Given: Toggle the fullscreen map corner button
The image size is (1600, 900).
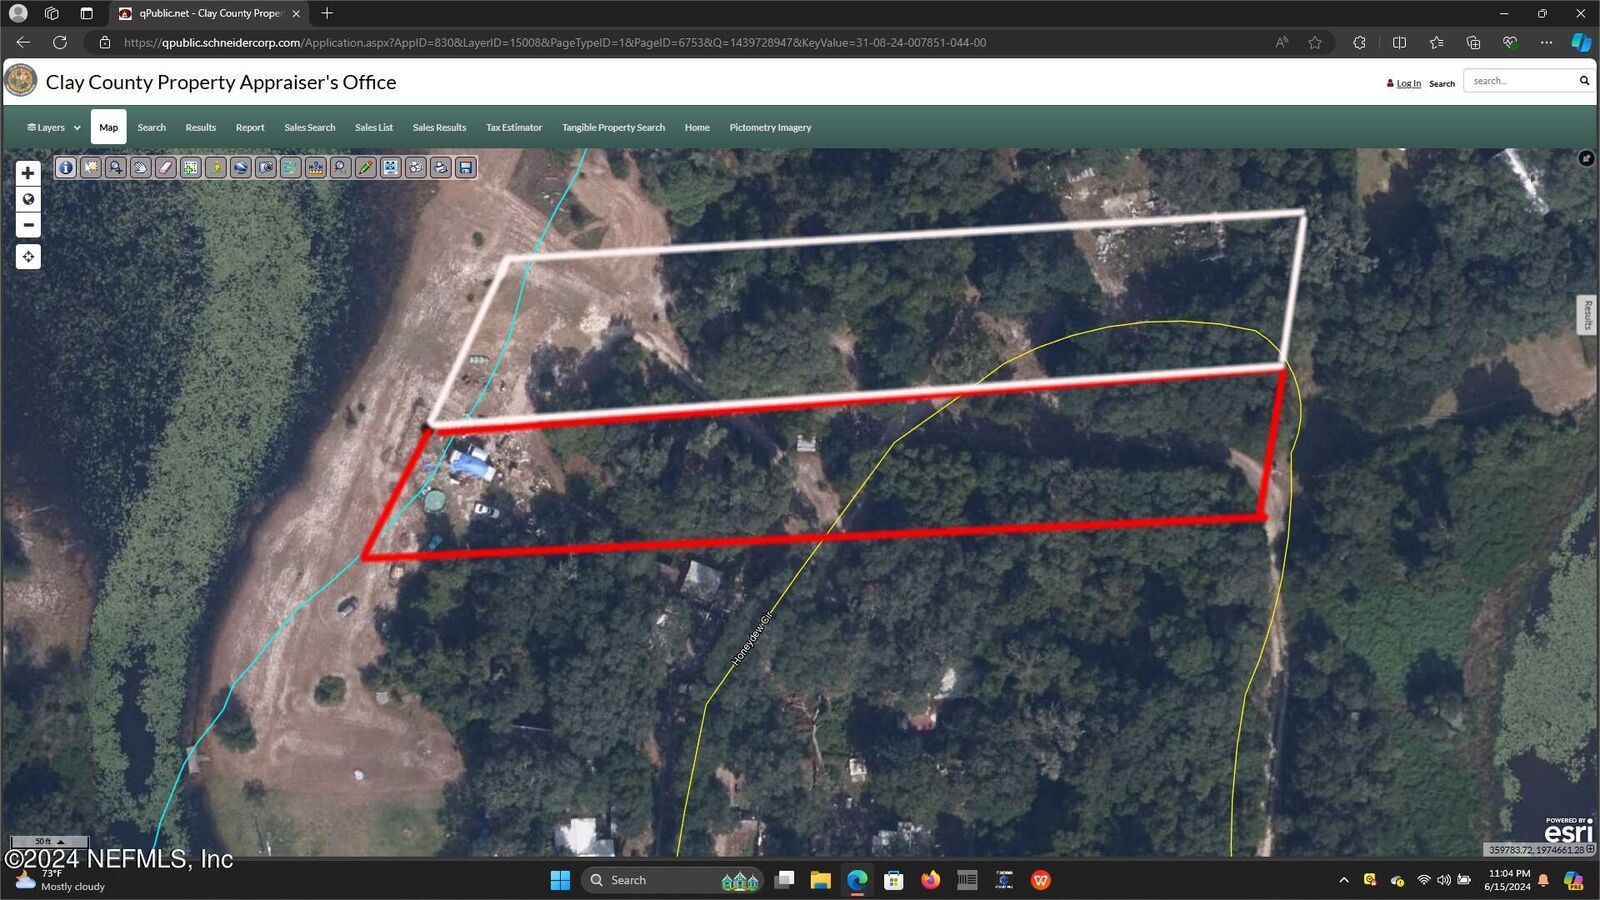Looking at the screenshot, I should pos(1586,158).
